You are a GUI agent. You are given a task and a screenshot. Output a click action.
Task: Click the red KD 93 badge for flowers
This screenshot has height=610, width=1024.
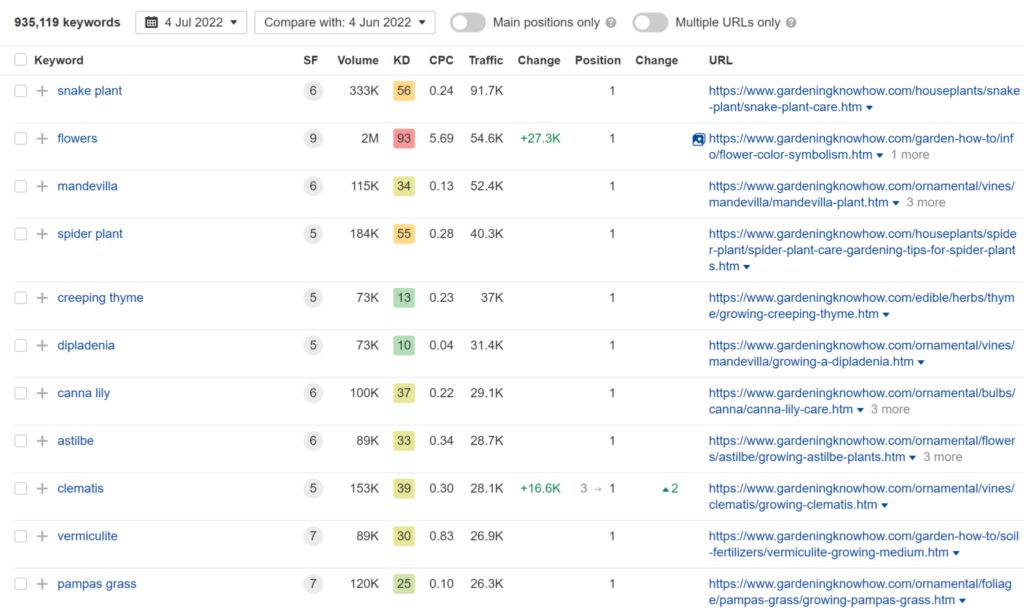[404, 138]
